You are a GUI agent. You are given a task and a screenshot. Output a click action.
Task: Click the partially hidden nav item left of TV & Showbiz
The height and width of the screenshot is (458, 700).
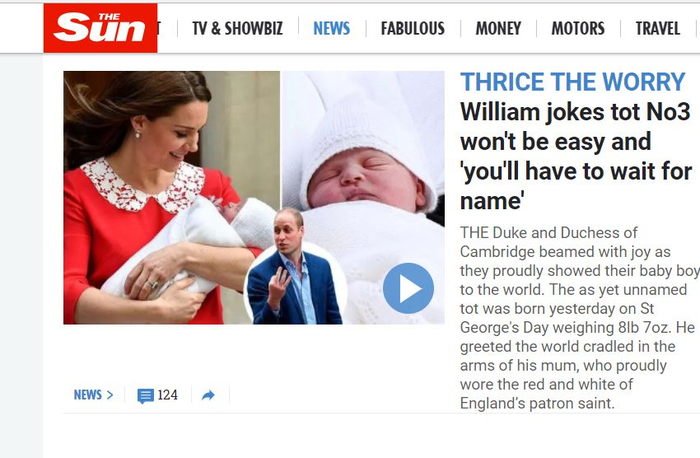coord(159,29)
